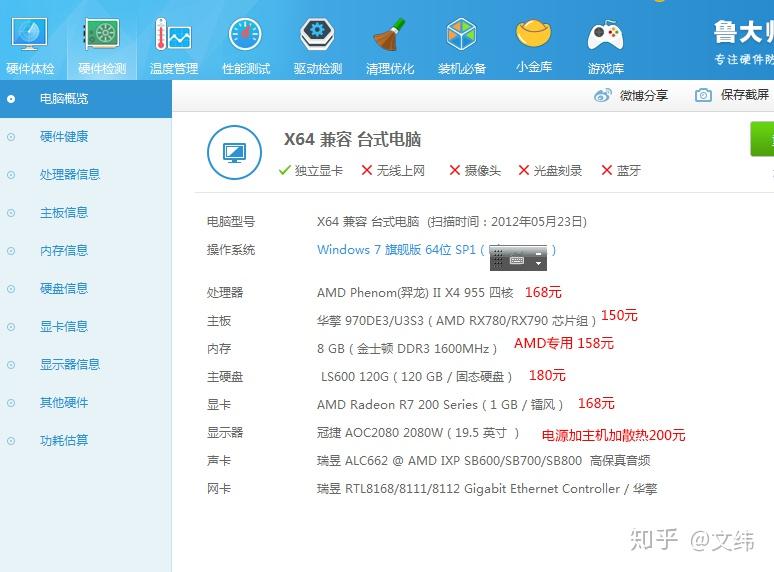
Task: Click heading X64 兼容 台式电脑
Action: [x=352, y=140]
